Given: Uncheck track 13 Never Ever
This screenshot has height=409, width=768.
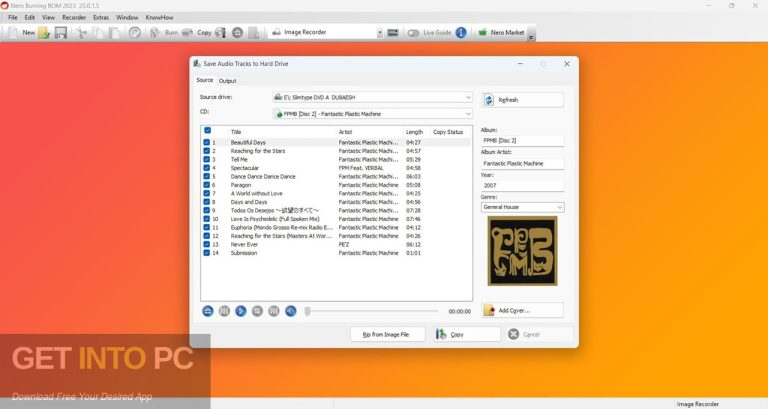Looking at the screenshot, I should [206, 244].
